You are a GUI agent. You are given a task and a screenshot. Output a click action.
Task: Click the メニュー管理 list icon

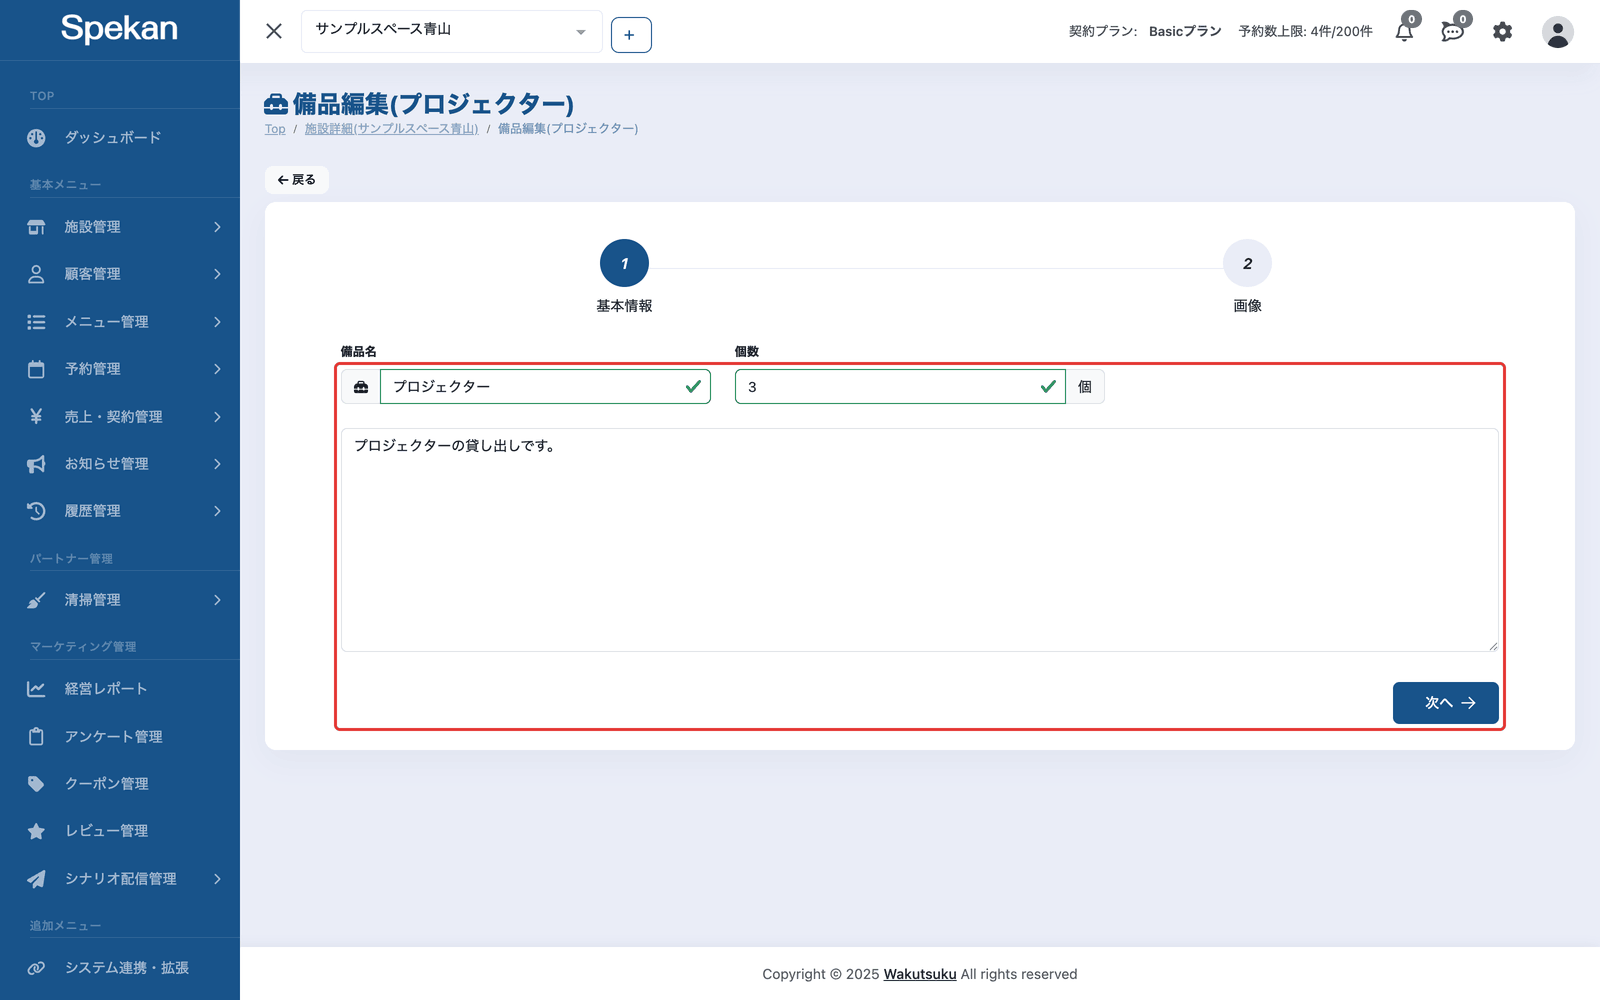click(36, 322)
